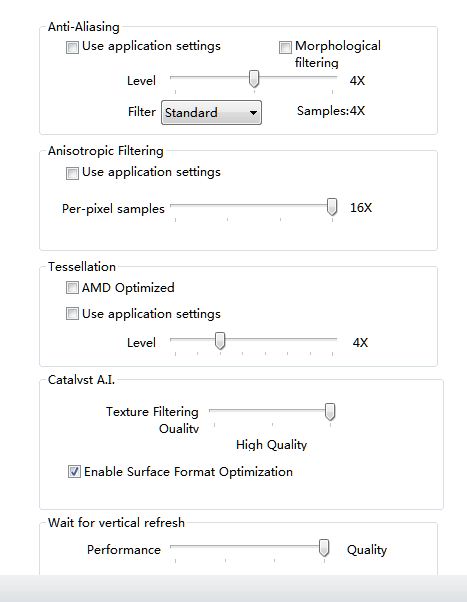467x602 pixels.
Task: Set Per-pixel samples slider to lowest tick
Action: coord(176,206)
